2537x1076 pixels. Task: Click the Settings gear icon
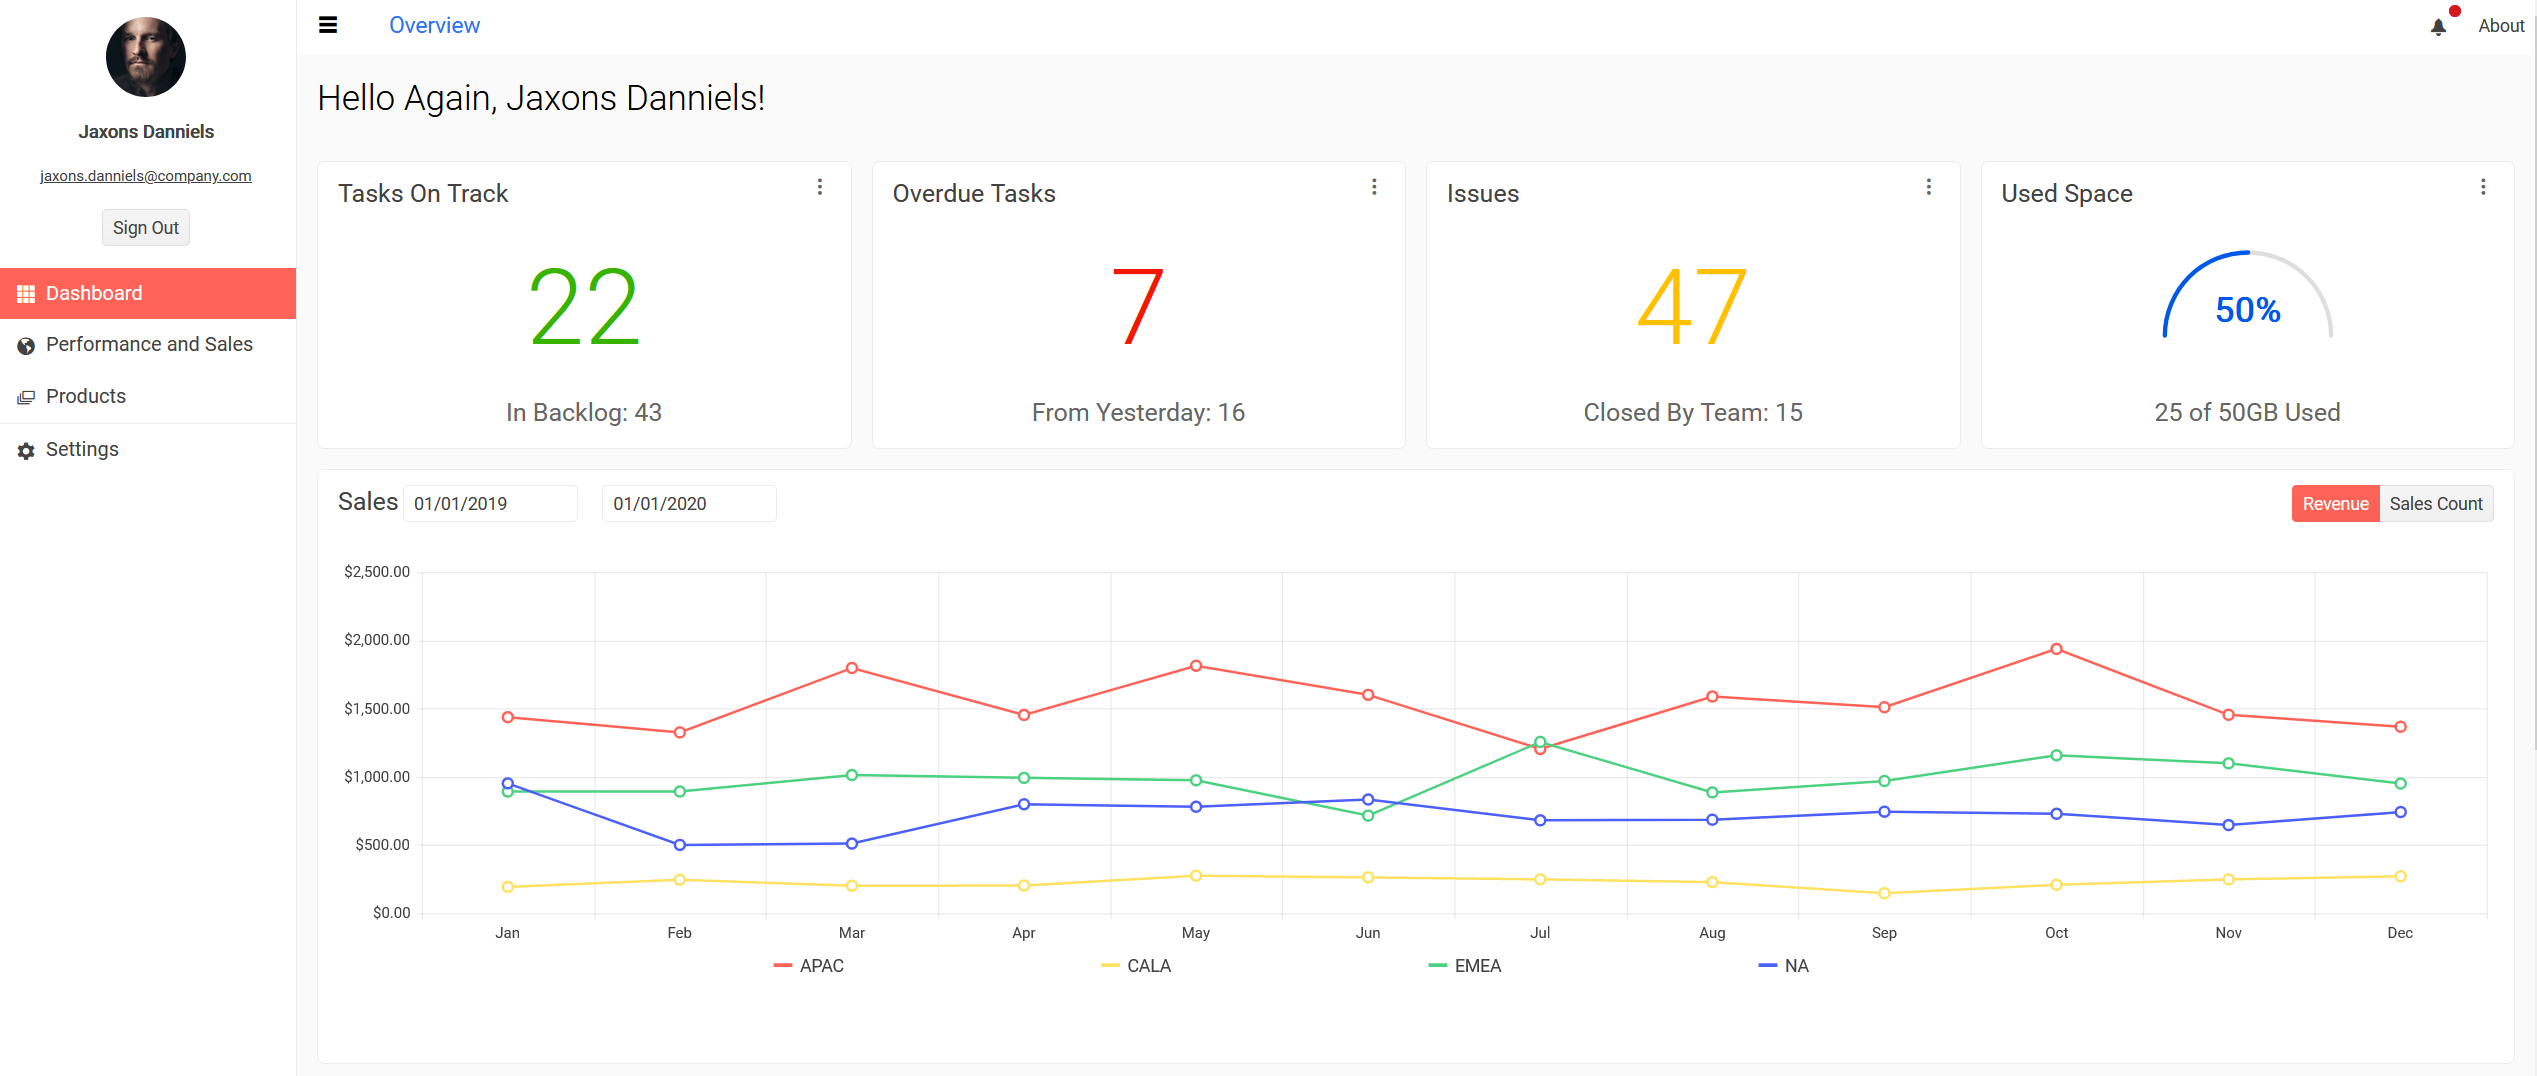(25, 449)
